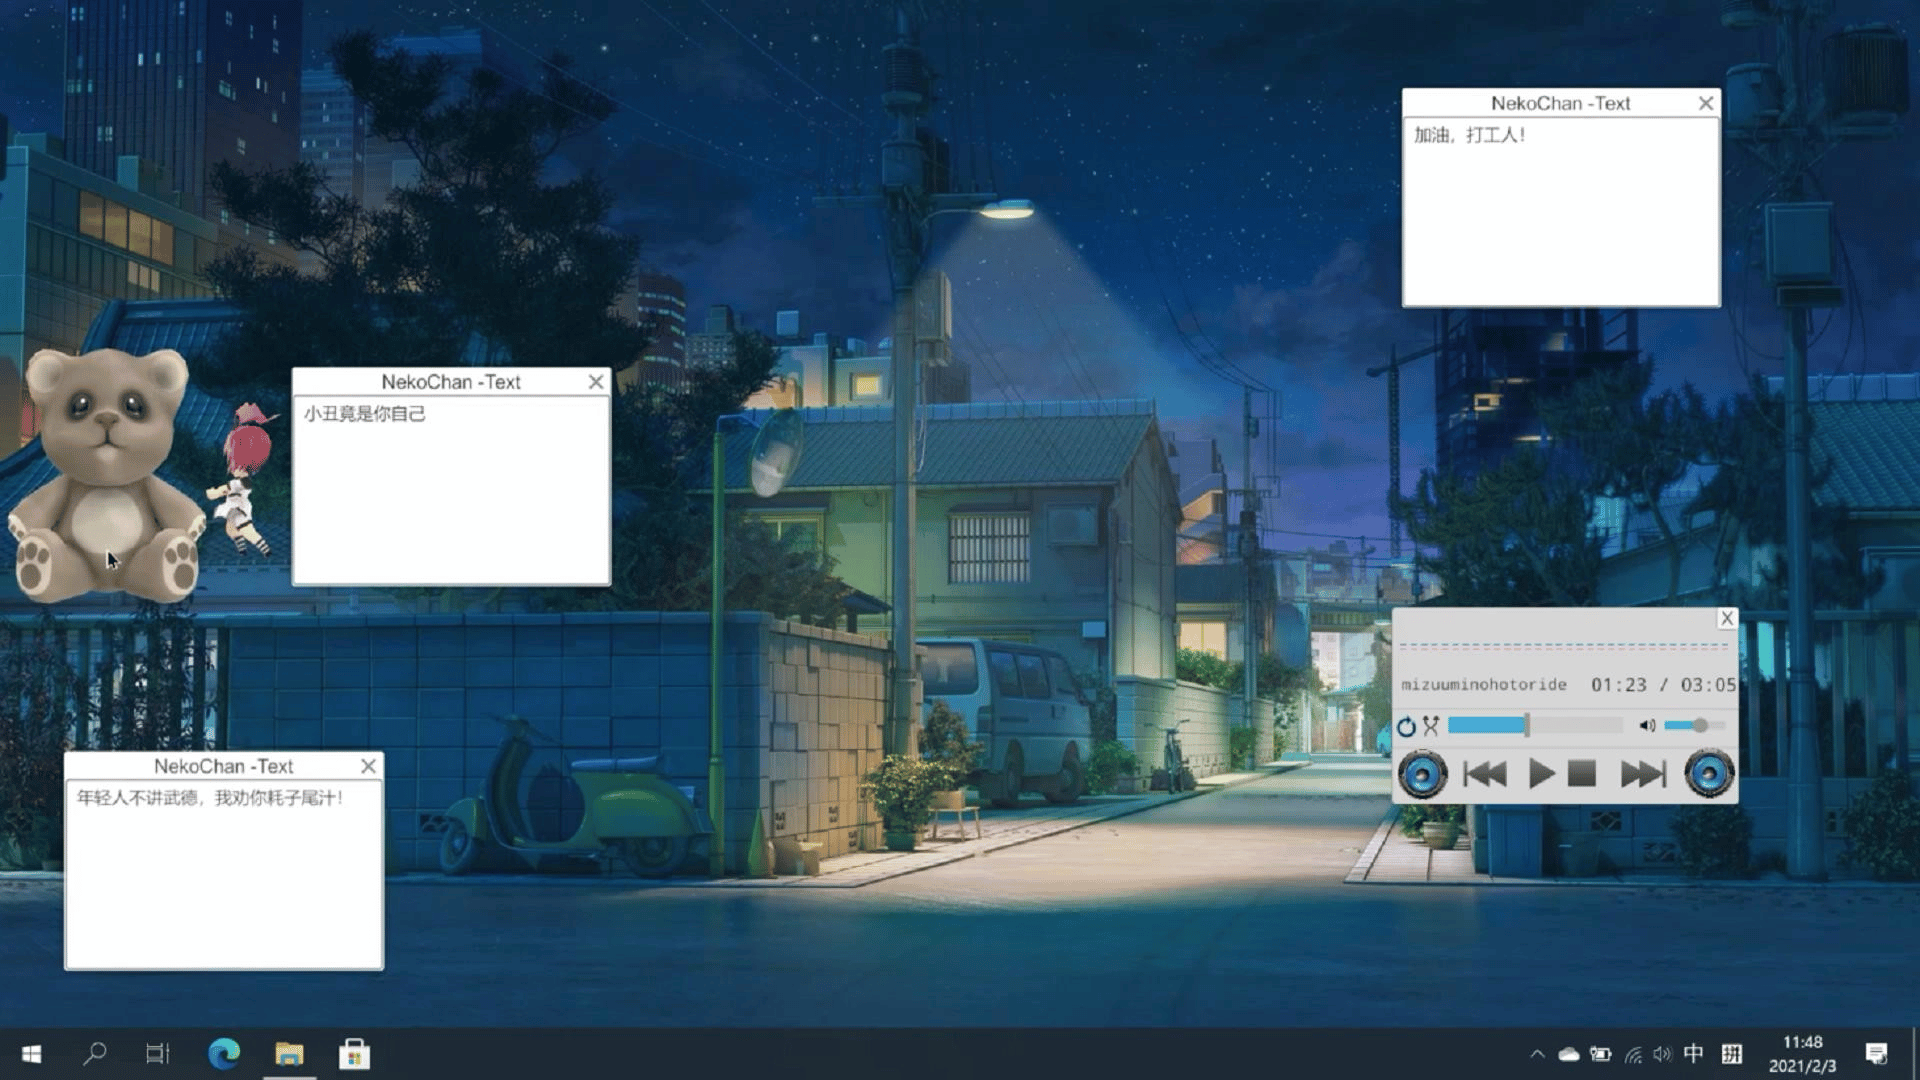Viewport: 1920px width, 1080px height.
Task: Open Microsoft Edge from the taskbar
Action: click(224, 1054)
